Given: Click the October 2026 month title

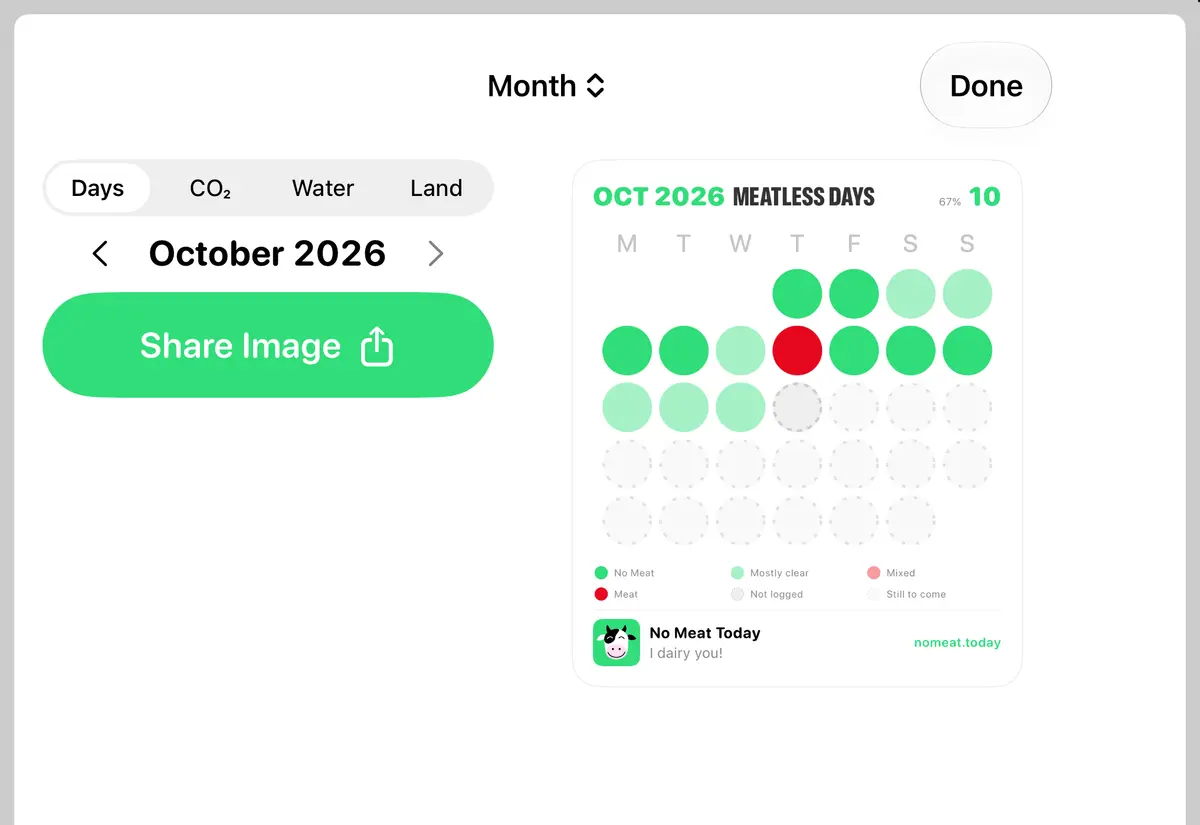Looking at the screenshot, I should click(267, 254).
